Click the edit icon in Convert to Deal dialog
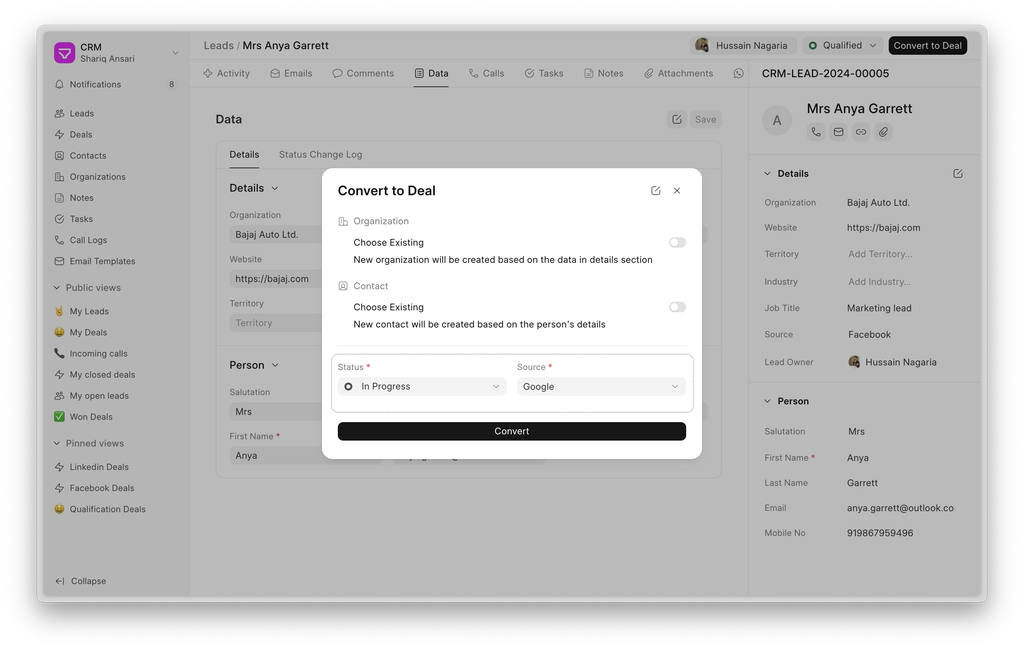 click(656, 191)
